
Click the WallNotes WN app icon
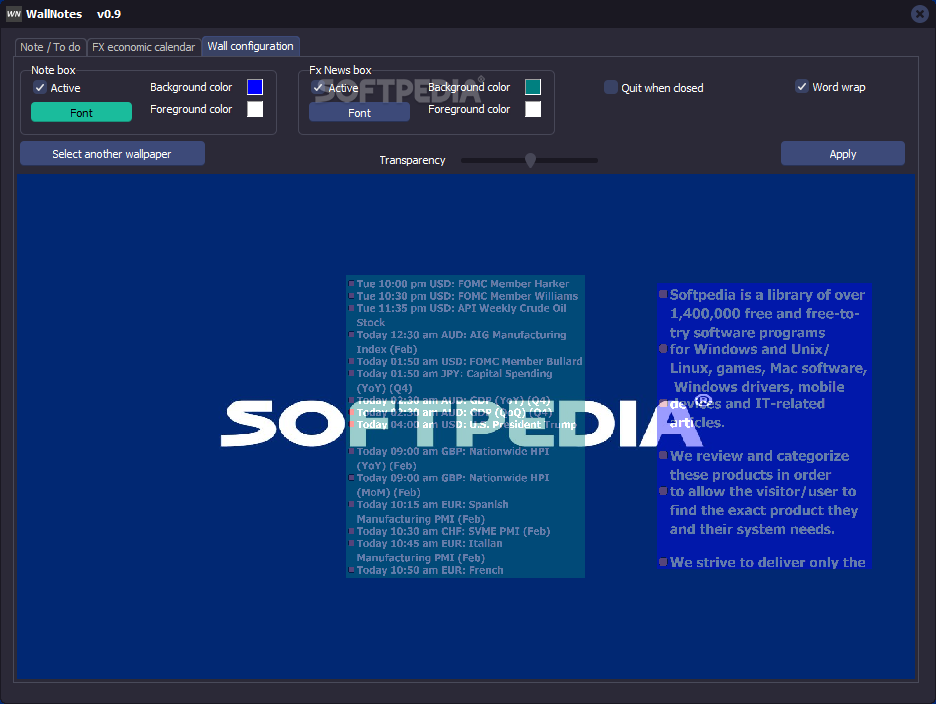click(x=14, y=14)
